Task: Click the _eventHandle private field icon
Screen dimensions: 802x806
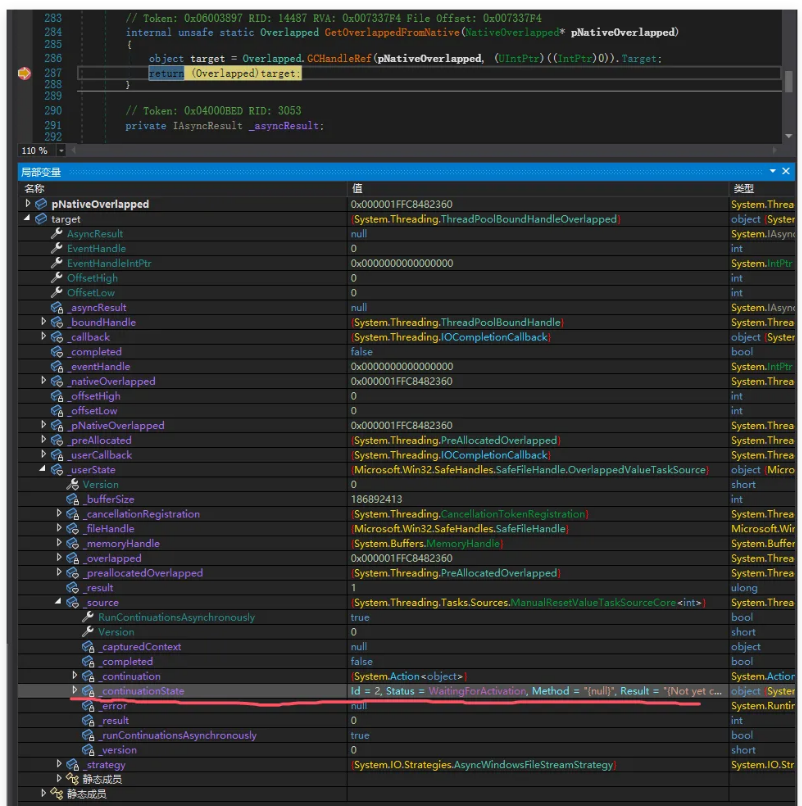Action: click(x=57, y=367)
